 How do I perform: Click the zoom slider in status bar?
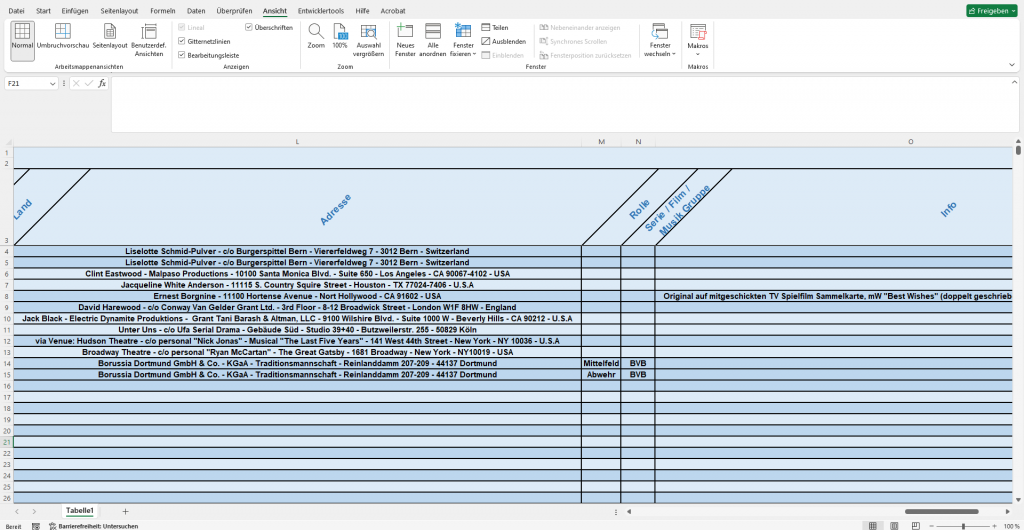(963, 525)
